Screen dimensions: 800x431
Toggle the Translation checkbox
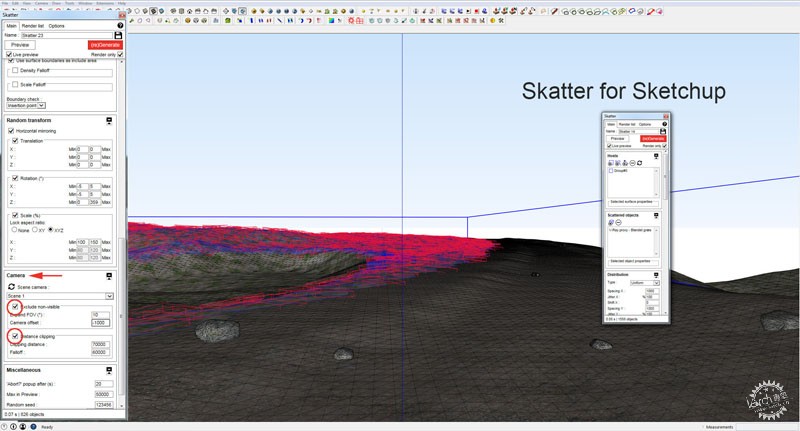[x=15, y=140]
